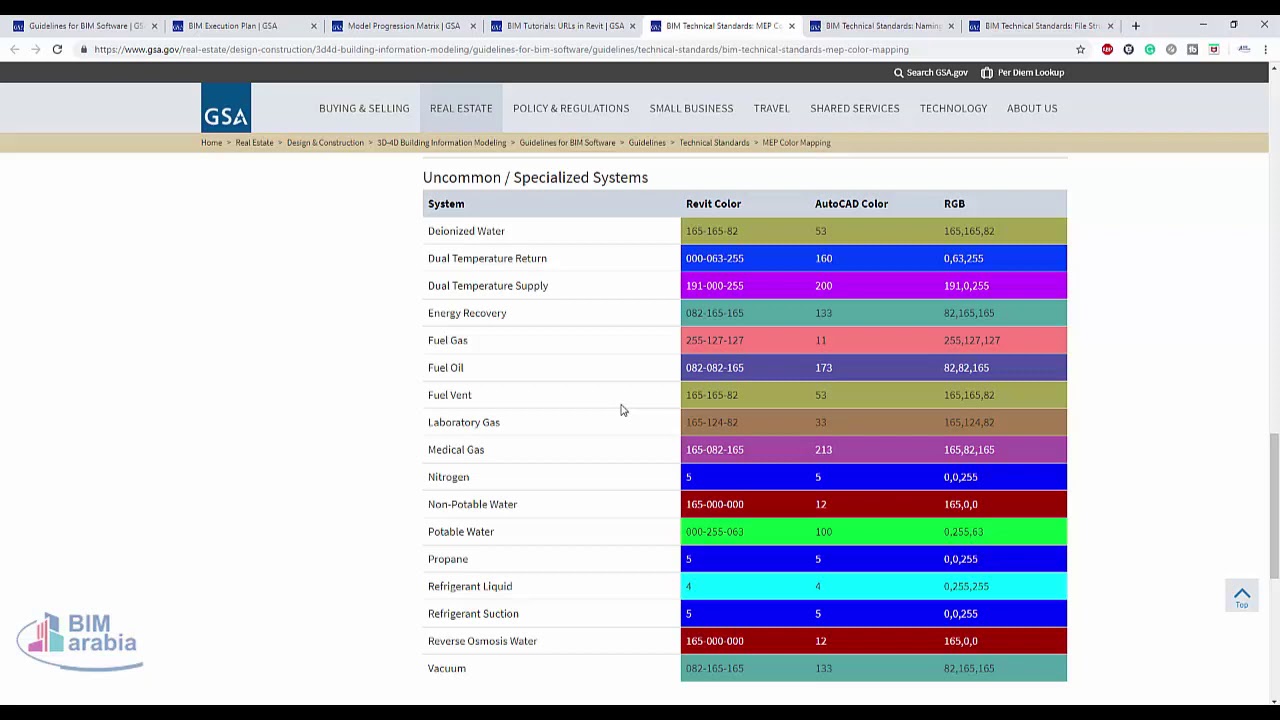The height and width of the screenshot is (720, 1280).
Task: Select the Medical Gas system label
Action: (x=456, y=450)
